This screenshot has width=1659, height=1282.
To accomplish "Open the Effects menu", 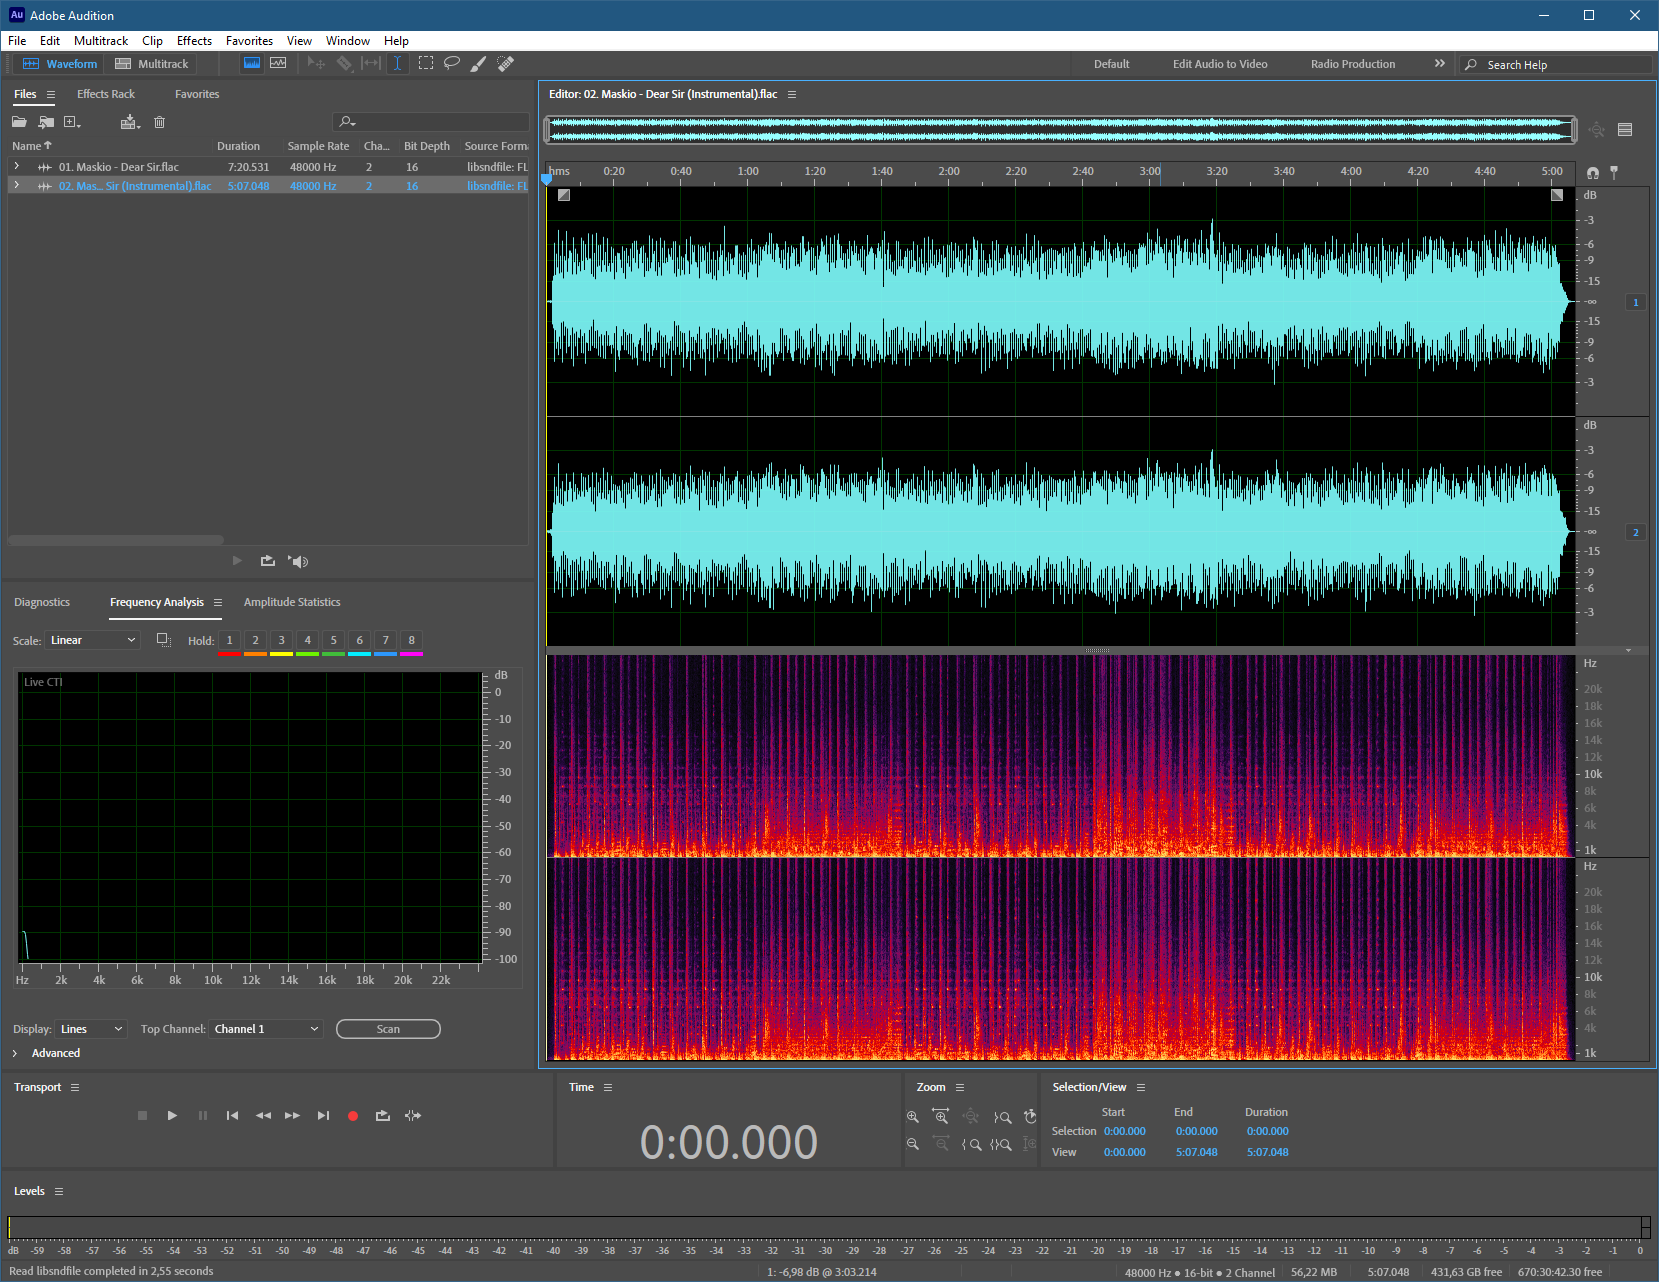I will click(x=194, y=41).
